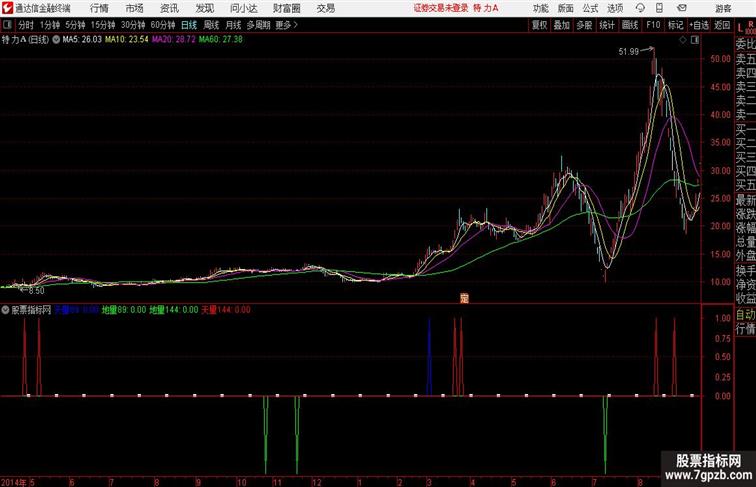The image size is (756, 487).
Task: Open the 问小达 menu
Action: pyautogui.click(x=243, y=8)
